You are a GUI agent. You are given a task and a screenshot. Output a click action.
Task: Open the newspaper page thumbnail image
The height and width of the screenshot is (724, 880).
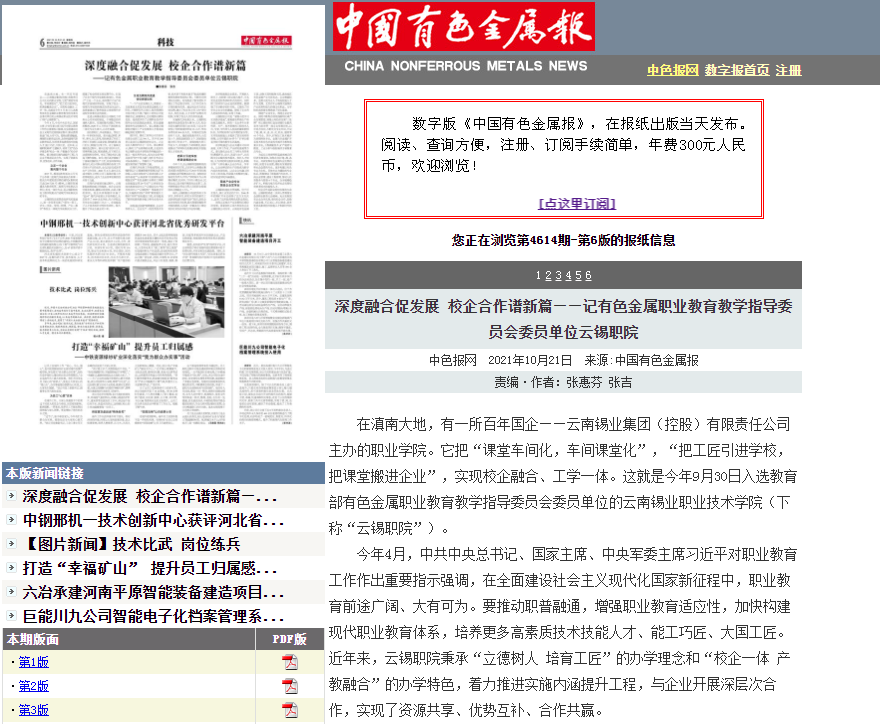pos(162,232)
